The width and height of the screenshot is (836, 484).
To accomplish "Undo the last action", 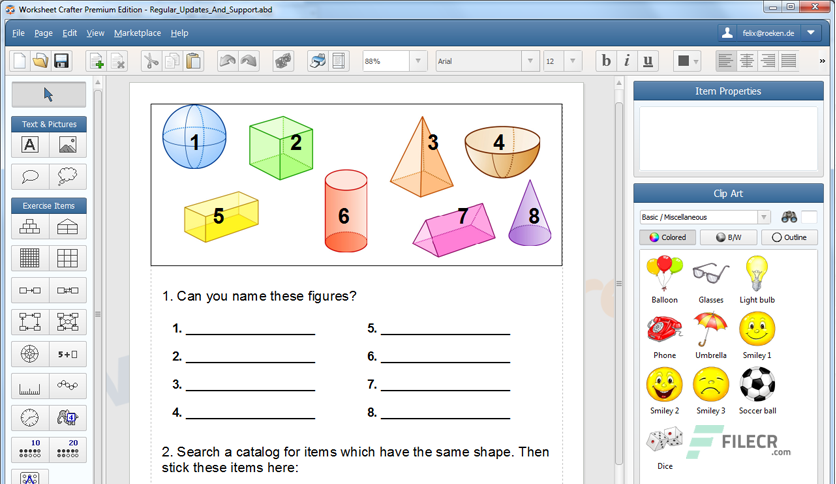I will 228,61.
